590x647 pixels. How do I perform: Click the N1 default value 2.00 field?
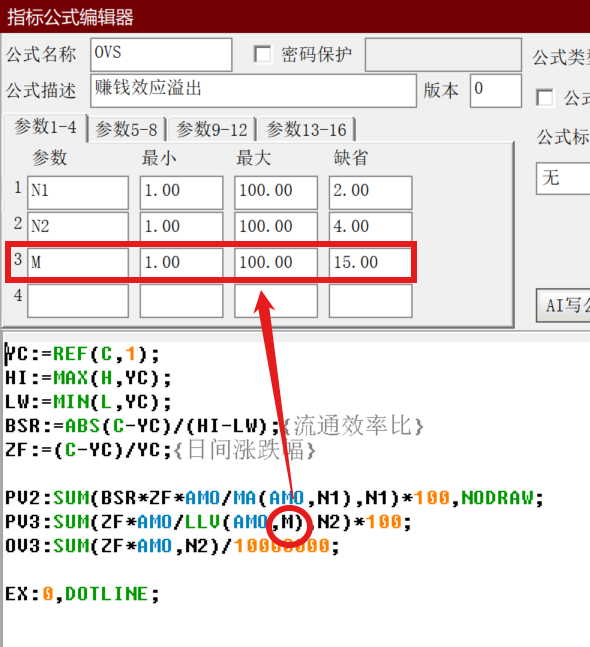(371, 192)
